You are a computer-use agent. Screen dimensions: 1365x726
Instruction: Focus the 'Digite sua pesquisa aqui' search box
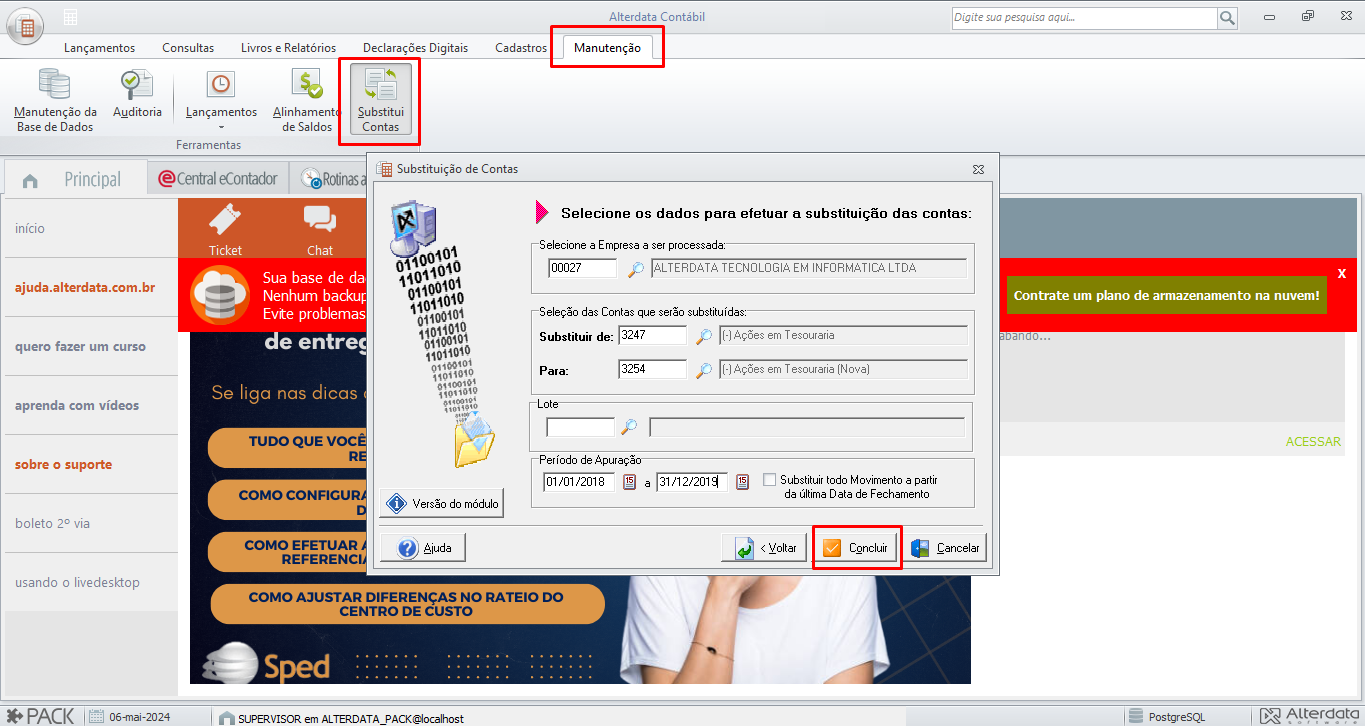(x=1084, y=18)
